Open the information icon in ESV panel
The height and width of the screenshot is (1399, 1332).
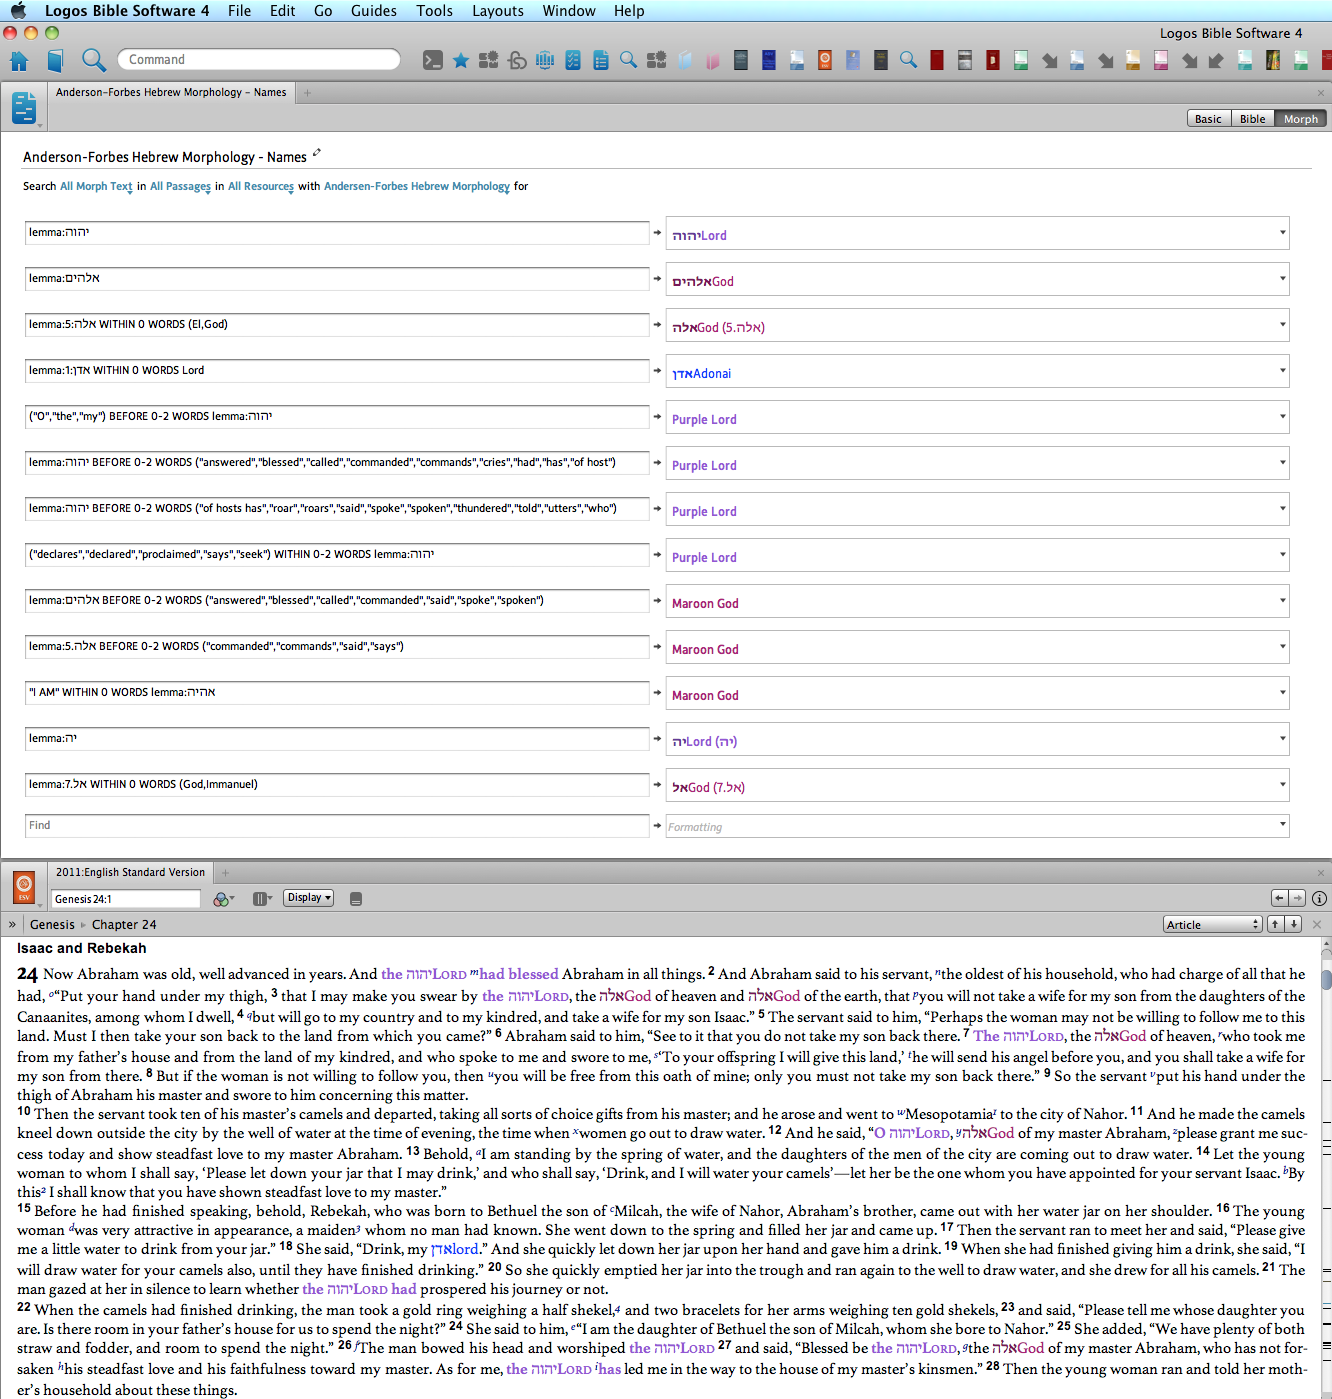(x=1319, y=898)
